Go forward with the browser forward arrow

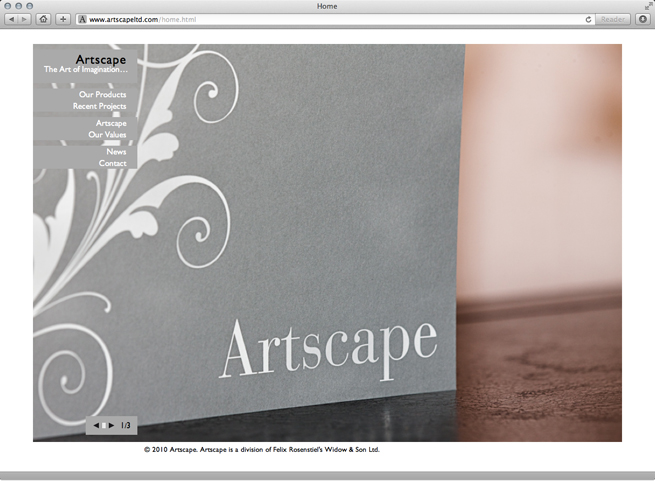[x=25, y=19]
